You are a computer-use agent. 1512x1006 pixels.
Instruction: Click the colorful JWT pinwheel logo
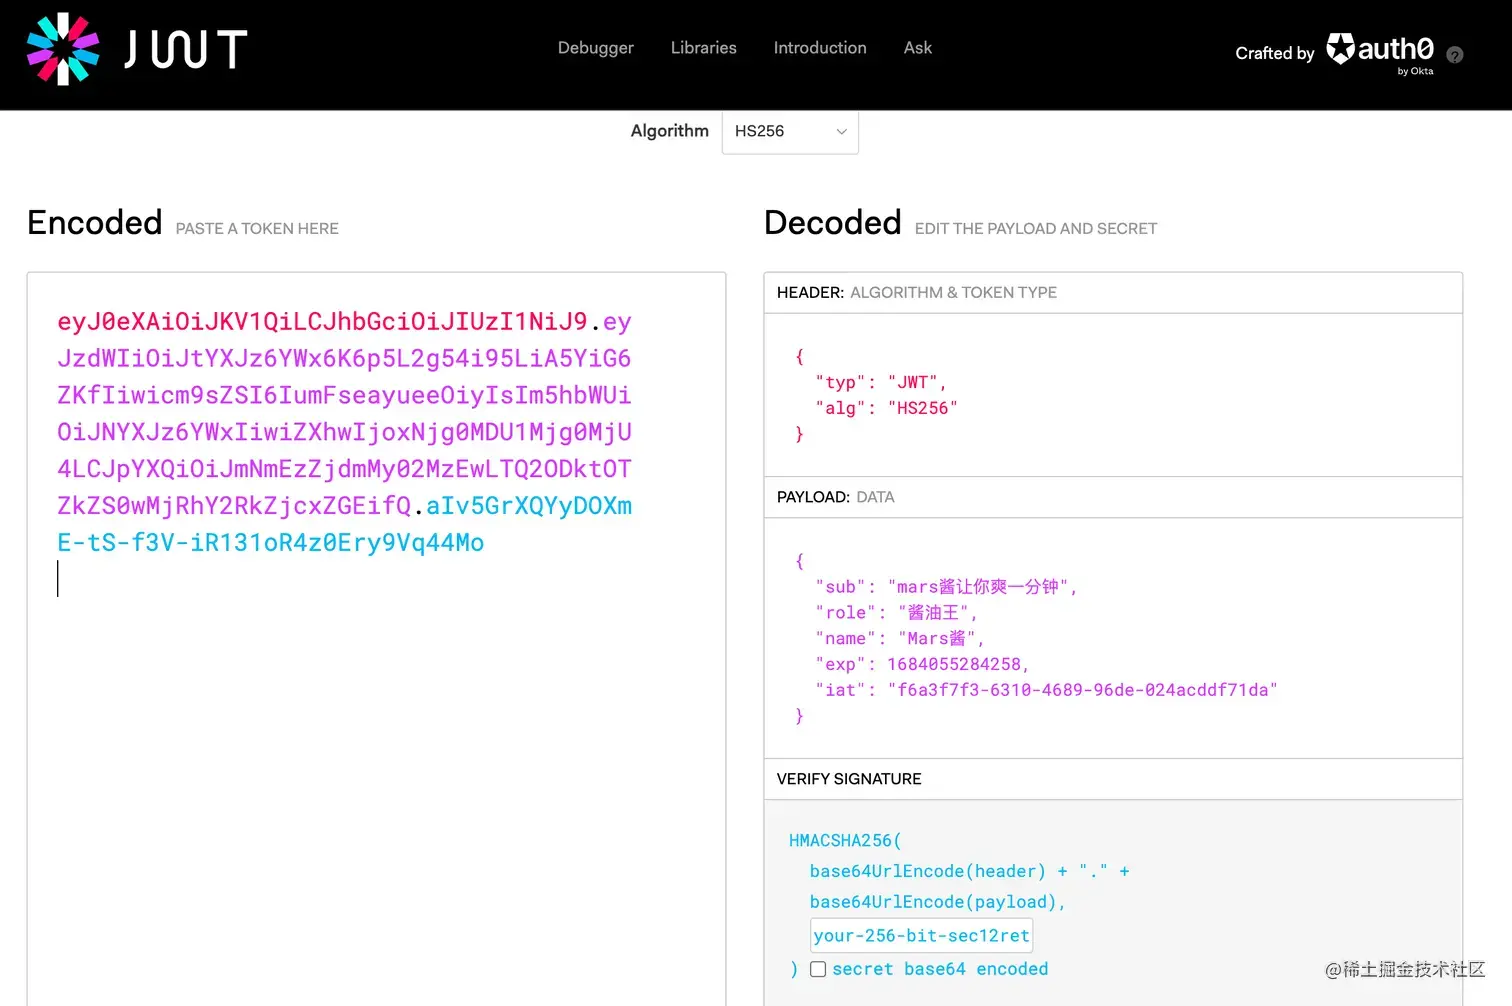click(63, 49)
